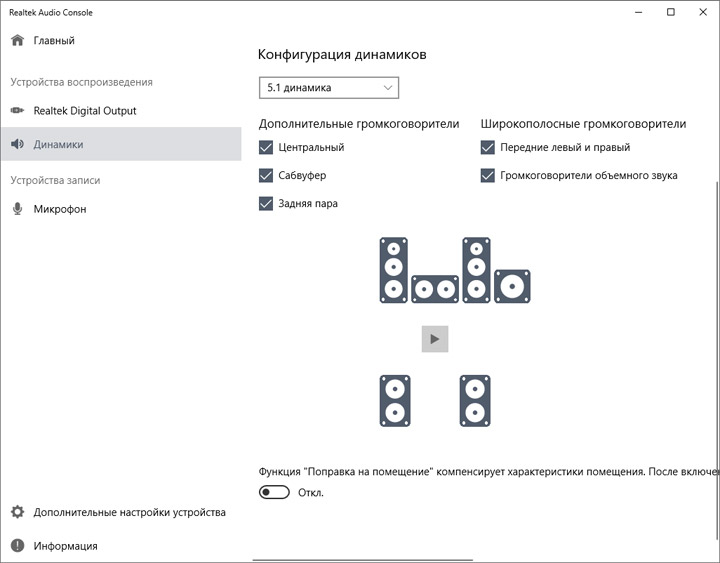Click the center speaker icon
The image size is (720, 563).
[x=434, y=289]
